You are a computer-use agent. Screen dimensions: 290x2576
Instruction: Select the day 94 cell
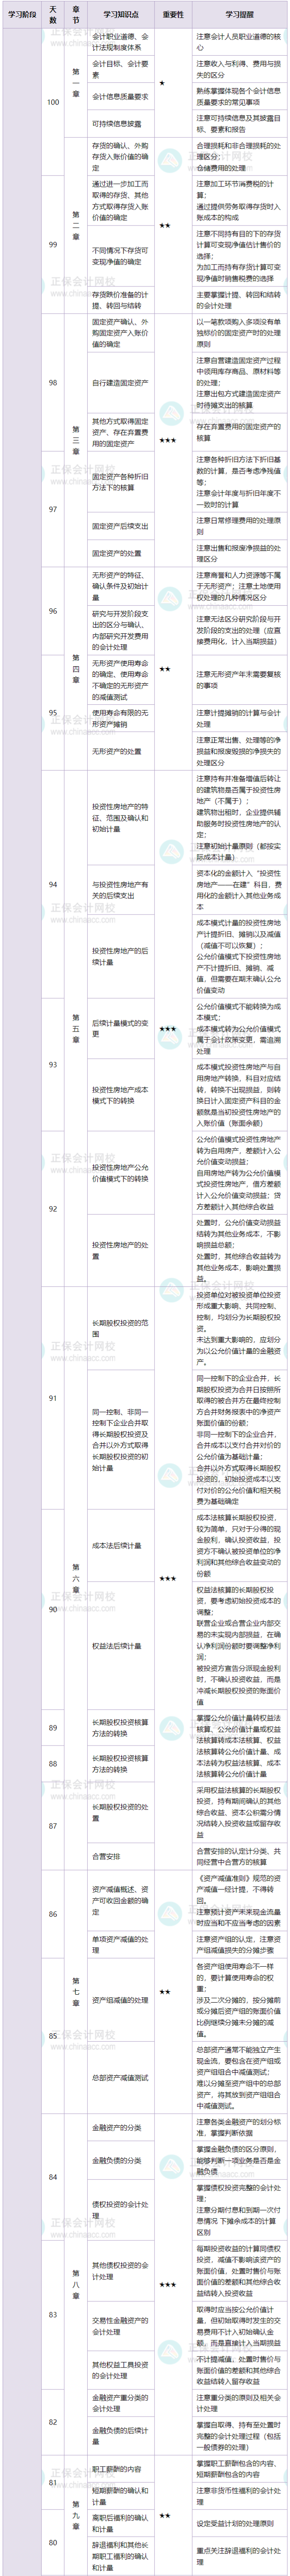point(53,884)
